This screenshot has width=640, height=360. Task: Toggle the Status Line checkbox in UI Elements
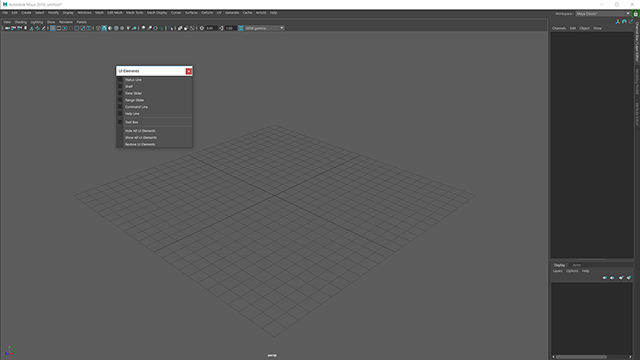click(x=120, y=80)
